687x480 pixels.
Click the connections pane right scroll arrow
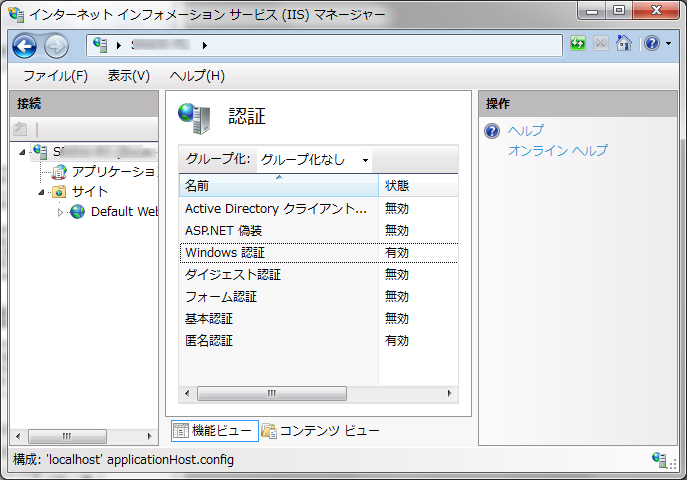(149, 436)
